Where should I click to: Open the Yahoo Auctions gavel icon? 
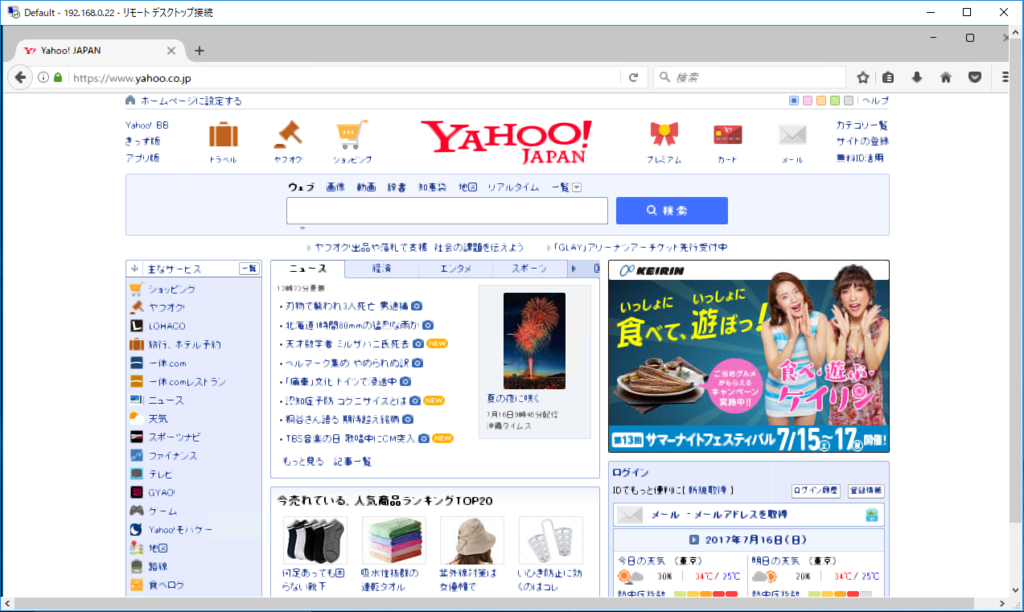[x=288, y=135]
